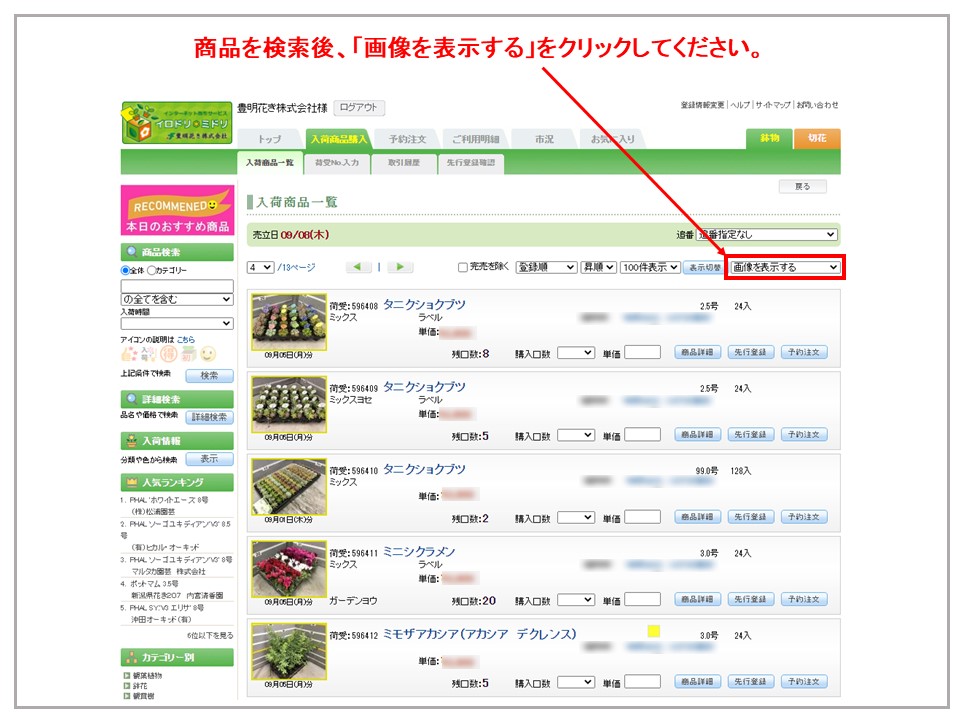Screen dimensions: 960x720
Task: Expand the 追番指定なし dropdown
Action: click(x=766, y=234)
